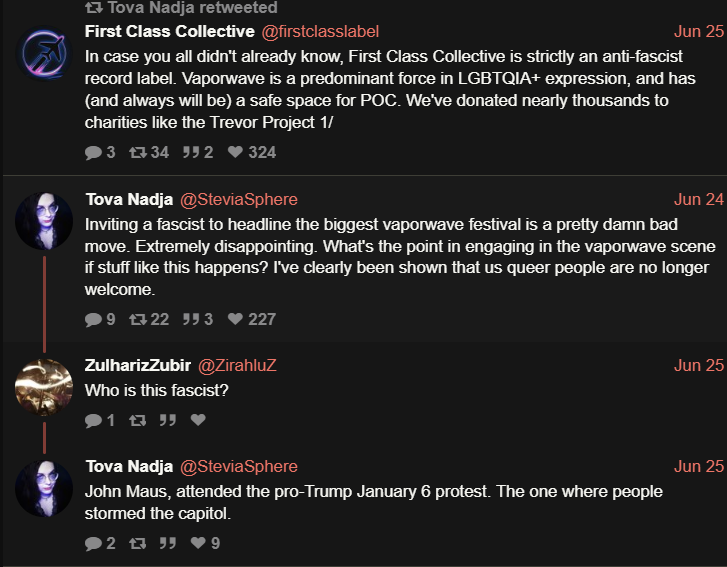Screen dimensions: 727x567
Task: Open First Class Collective display name
Action: (x=169, y=31)
